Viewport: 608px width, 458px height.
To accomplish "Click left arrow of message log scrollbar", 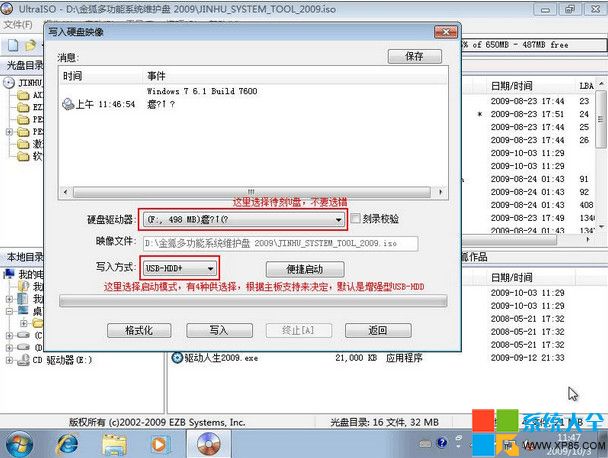I will tap(65, 192).
